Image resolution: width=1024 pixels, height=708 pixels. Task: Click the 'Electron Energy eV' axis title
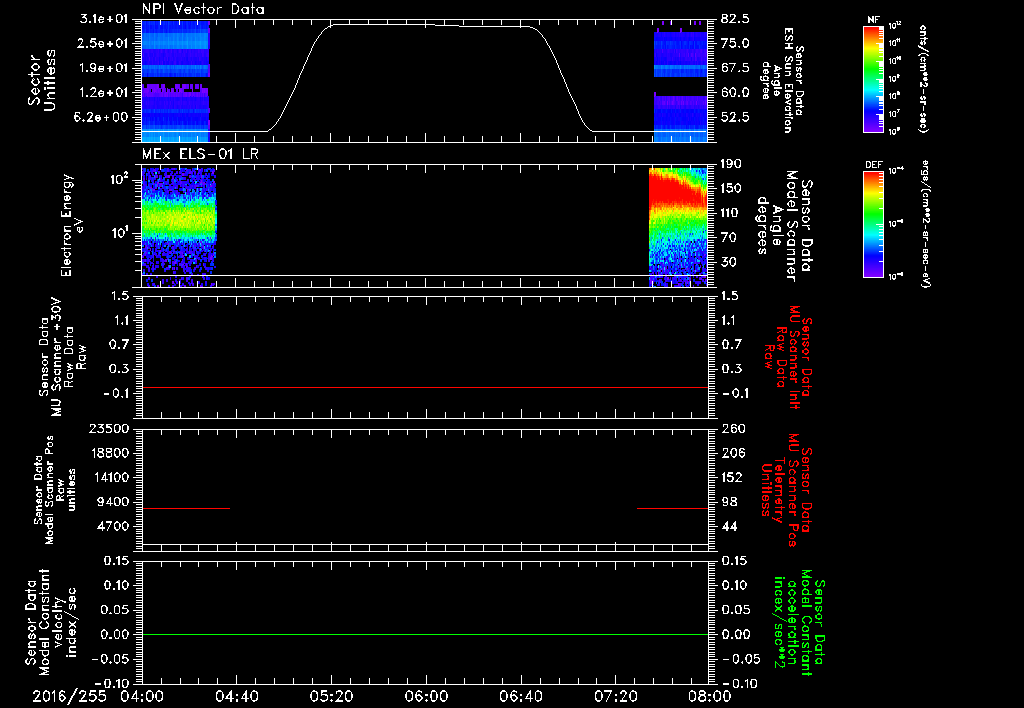[x=73, y=225]
